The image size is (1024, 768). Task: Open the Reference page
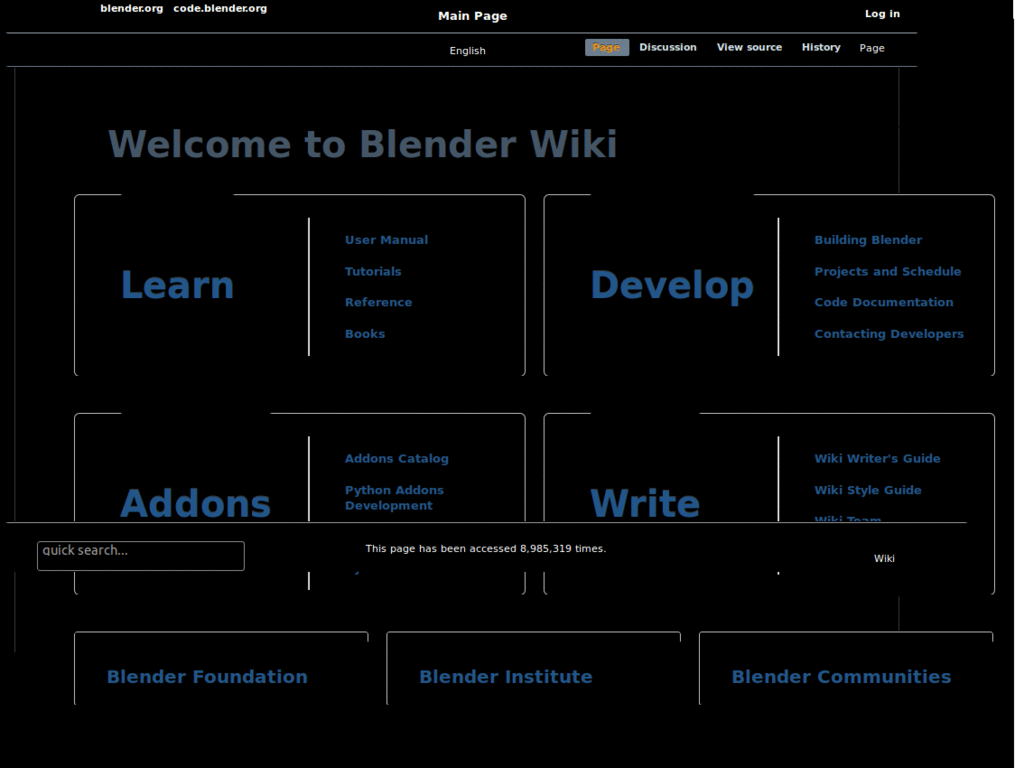378,302
